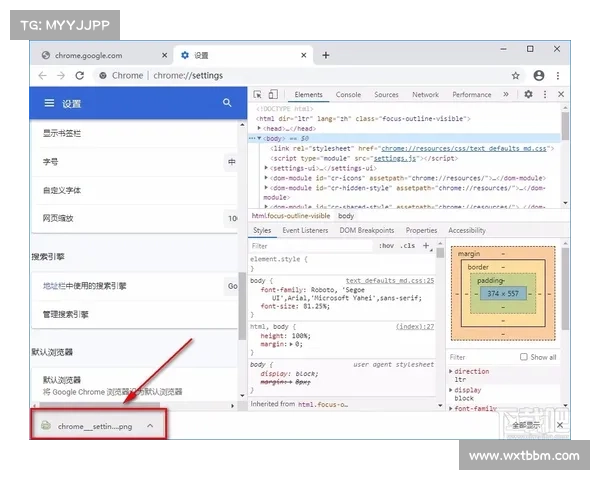
Task: Expand the direction computed property
Action: pyautogui.click(x=451, y=371)
